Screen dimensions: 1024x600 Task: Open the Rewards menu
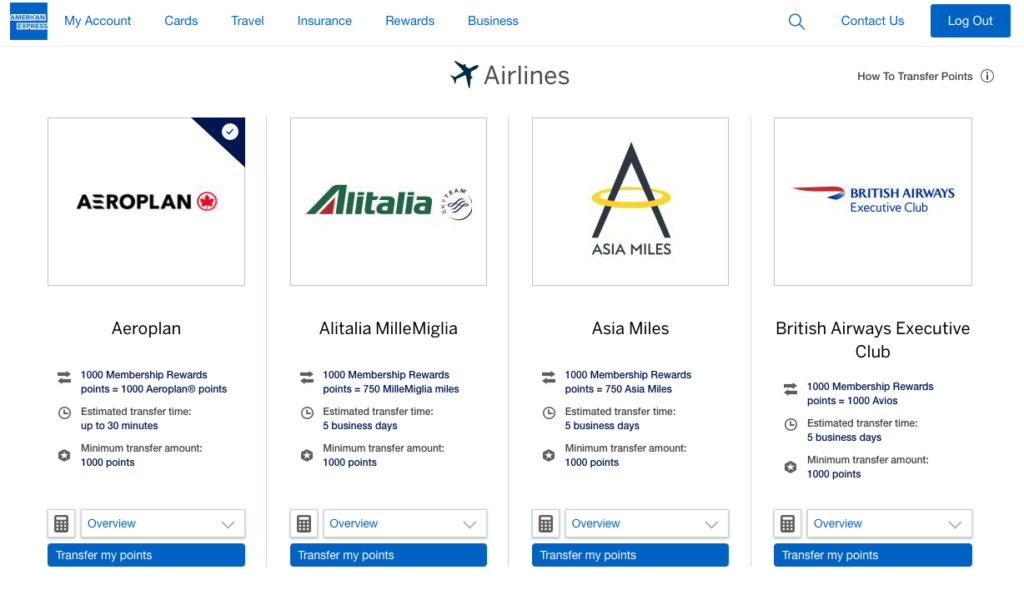click(409, 20)
